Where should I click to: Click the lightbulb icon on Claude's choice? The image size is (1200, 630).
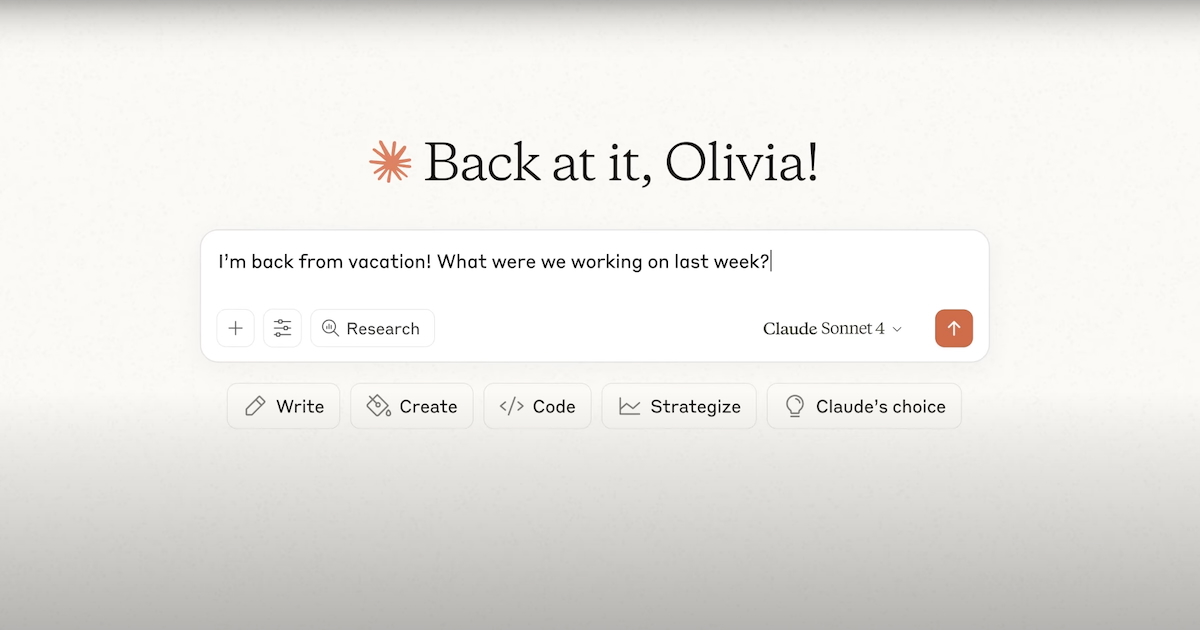pyautogui.click(x=795, y=406)
